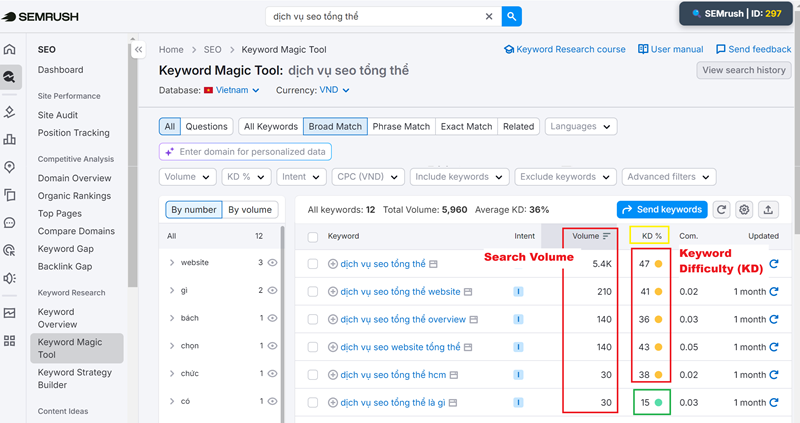
Task: Check the box for 'dịch vụ seo website tổng thể'
Action: pyautogui.click(x=313, y=347)
